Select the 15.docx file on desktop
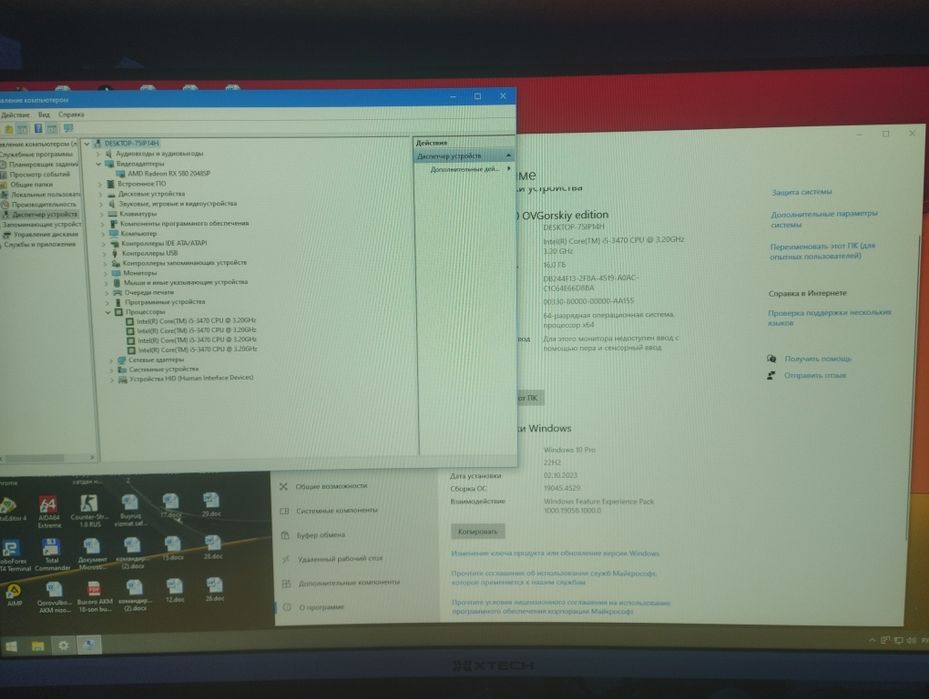Viewport: 929px width, 699px height. pos(172,549)
